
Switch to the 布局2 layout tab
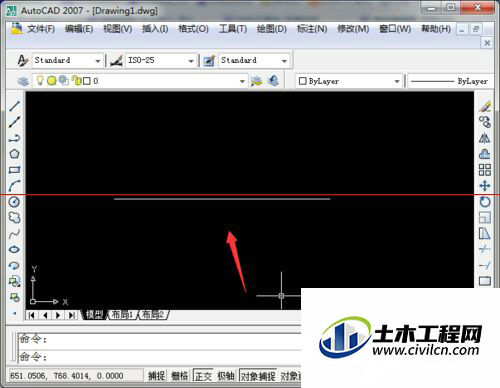[153, 314]
